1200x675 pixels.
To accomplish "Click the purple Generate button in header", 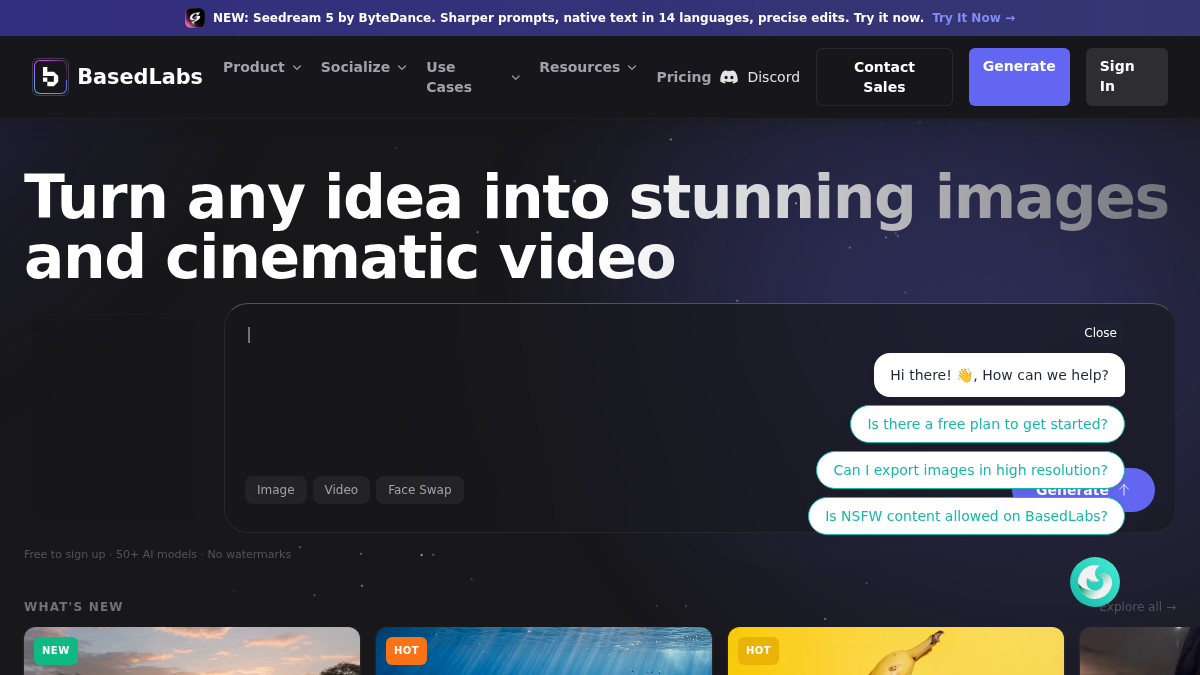I will 1019,77.
